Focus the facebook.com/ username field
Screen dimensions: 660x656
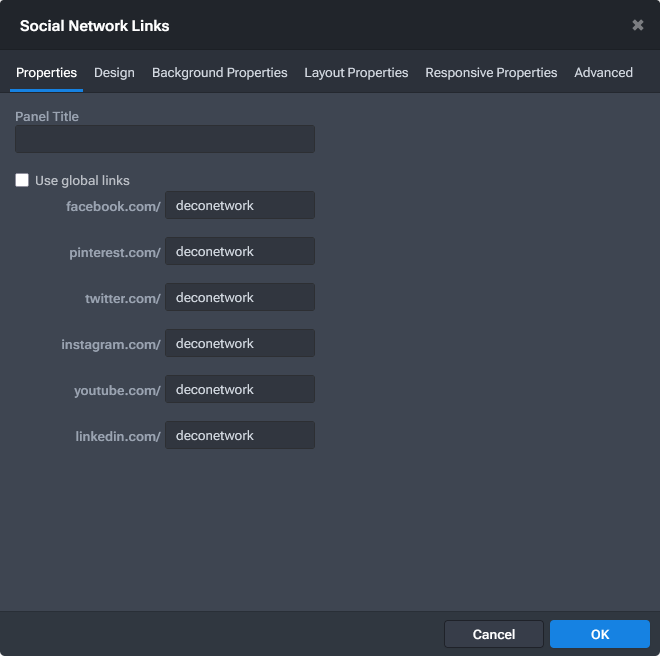click(240, 205)
